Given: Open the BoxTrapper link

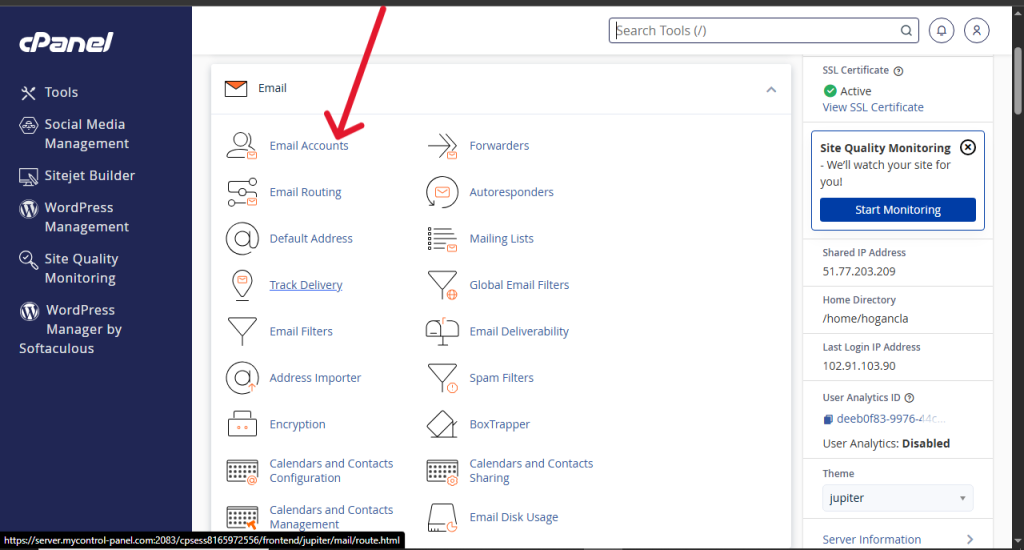Looking at the screenshot, I should point(500,424).
